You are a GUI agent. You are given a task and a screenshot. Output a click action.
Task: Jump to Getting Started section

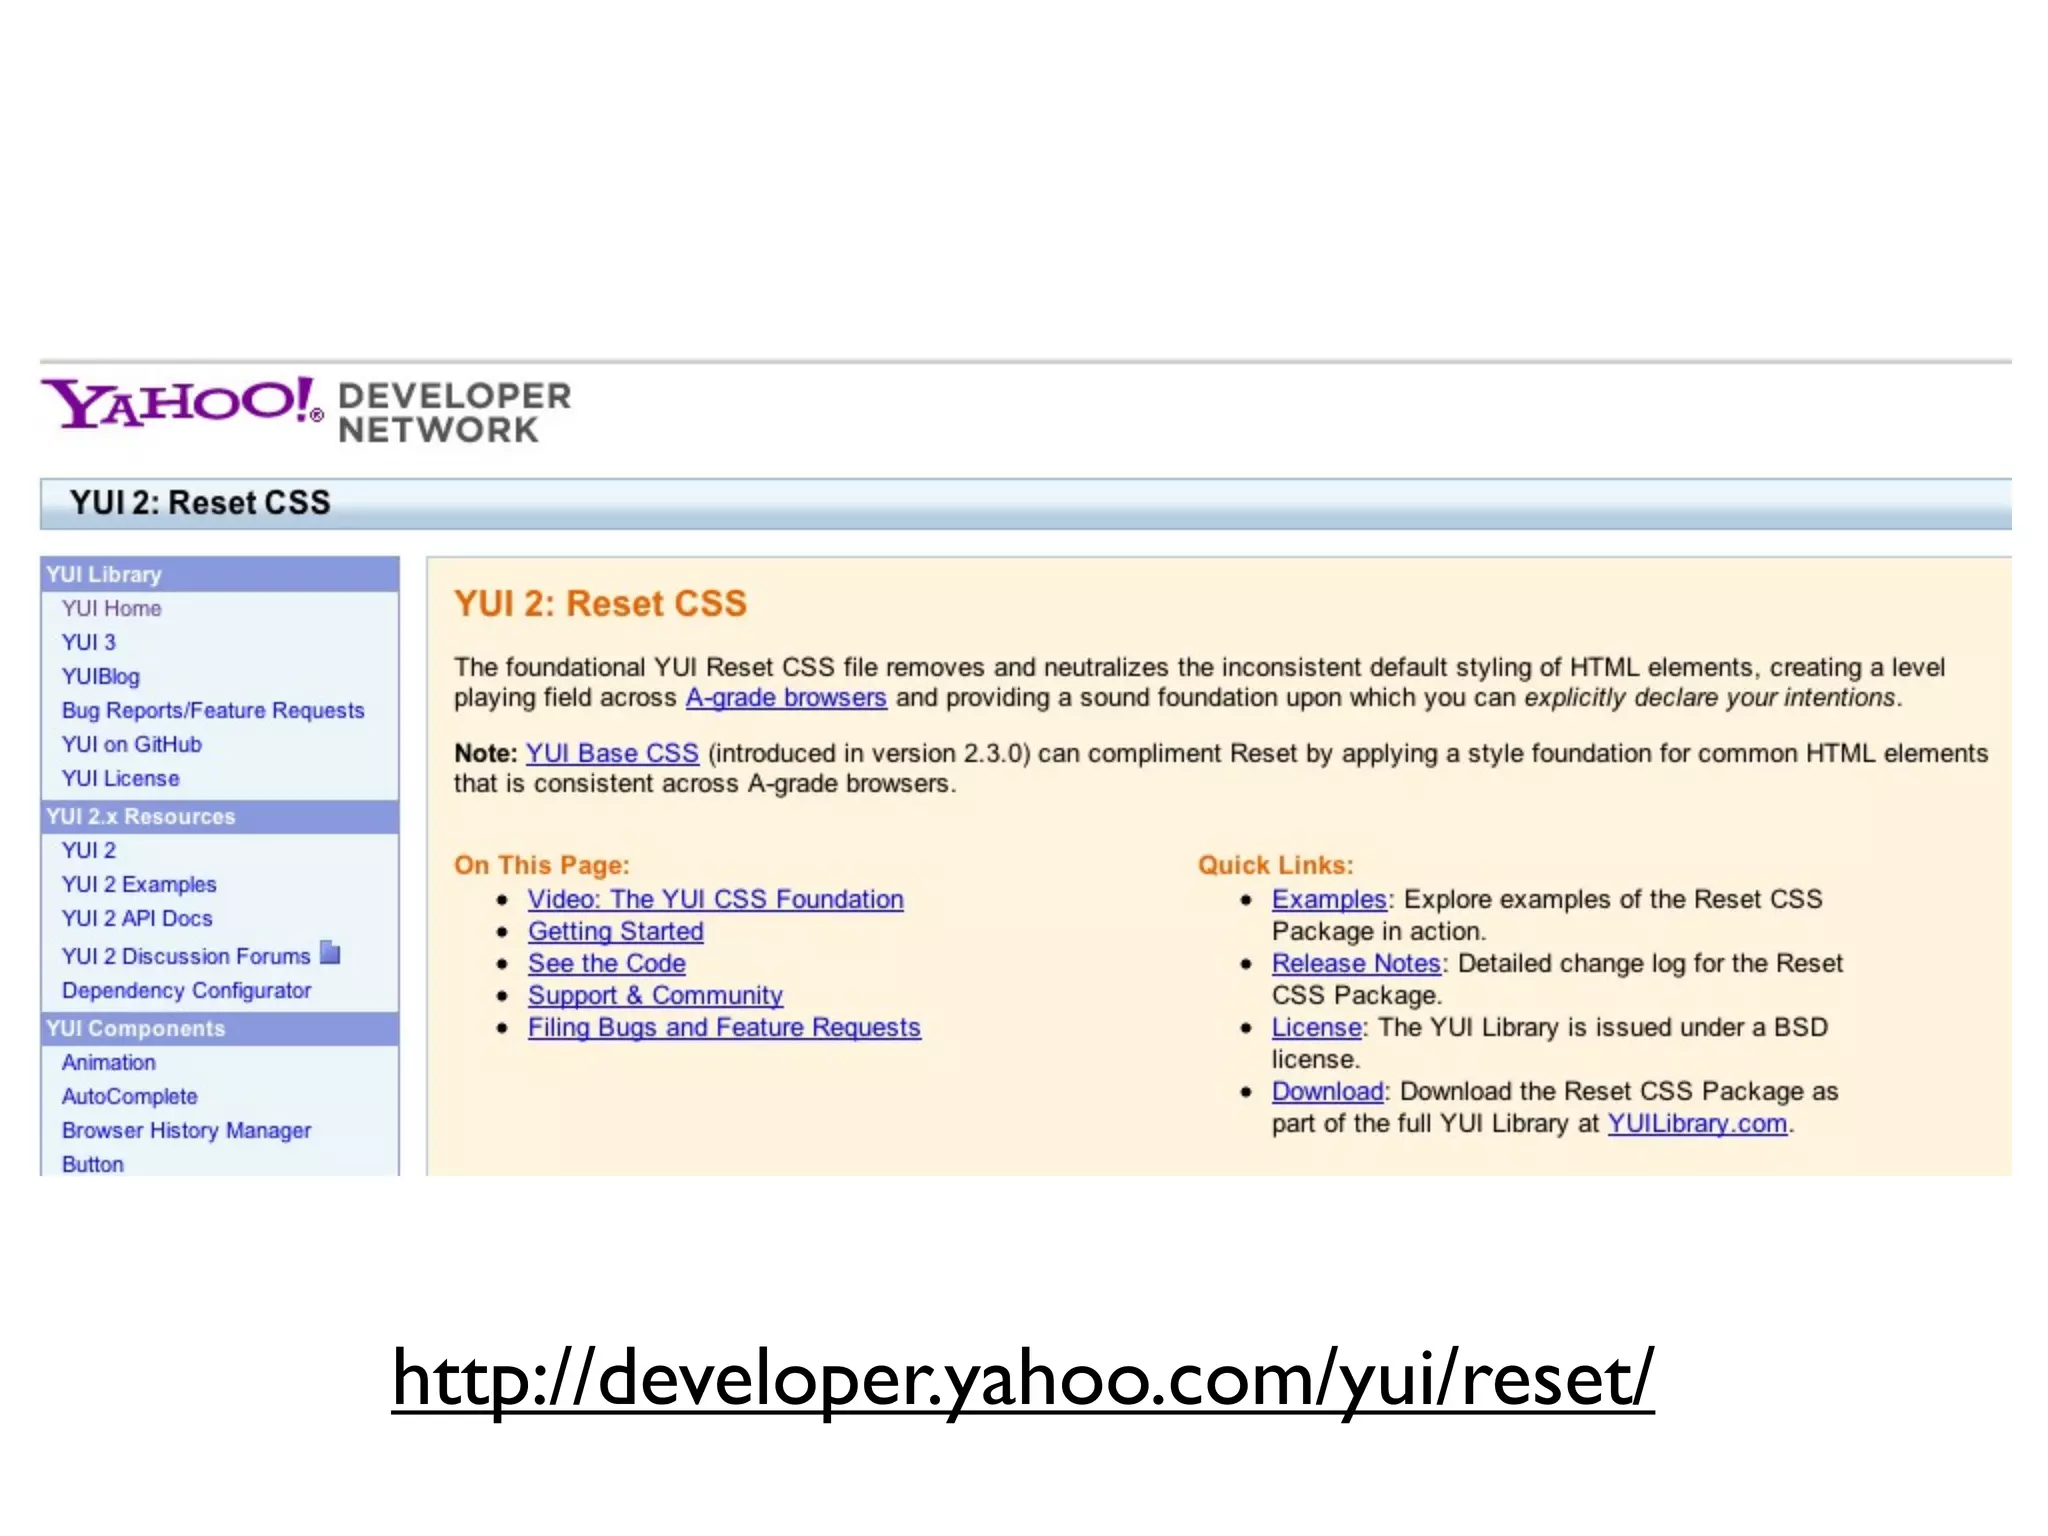point(616,931)
